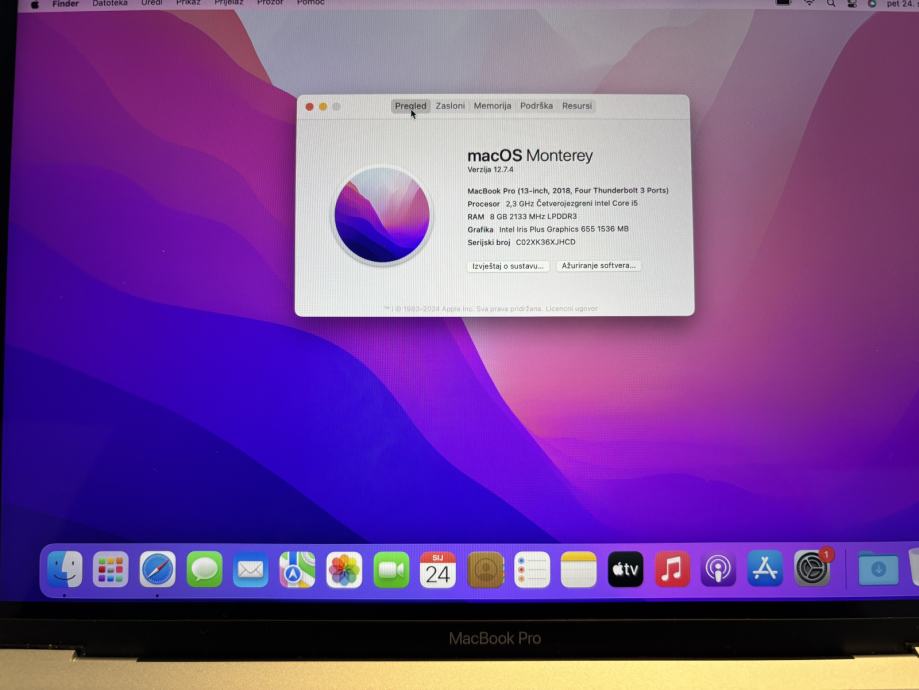Switch to the Zasloni tab
Viewport: 919px width, 690px height.
pos(450,106)
